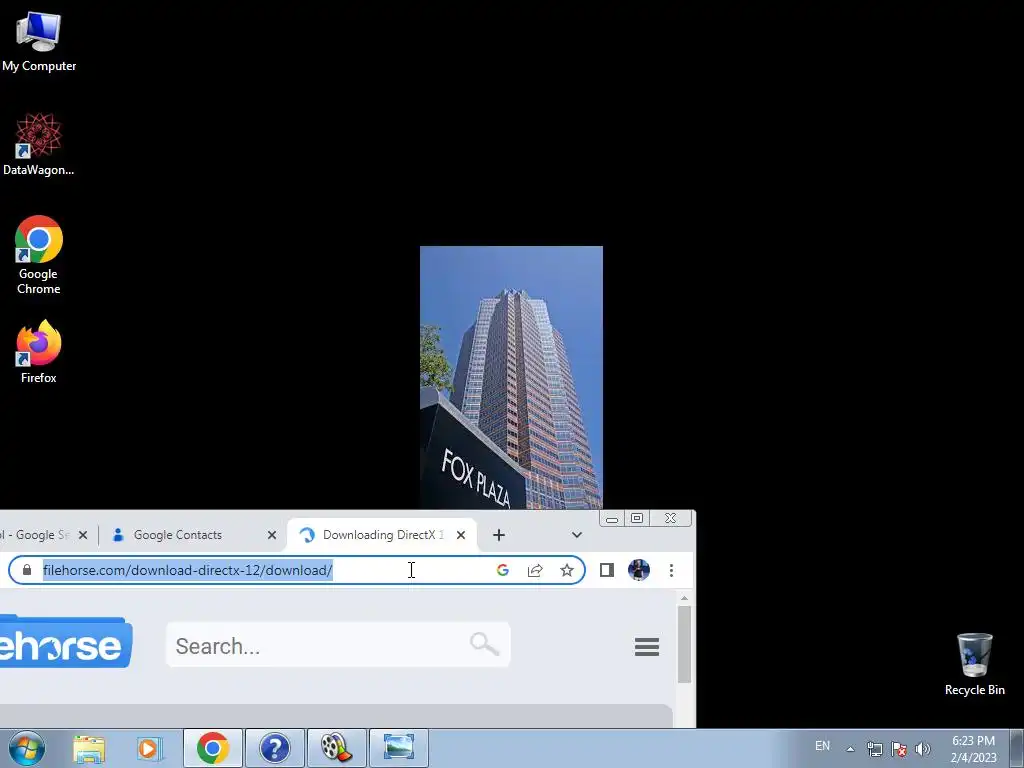Close the Google Contacts tab

272,535
